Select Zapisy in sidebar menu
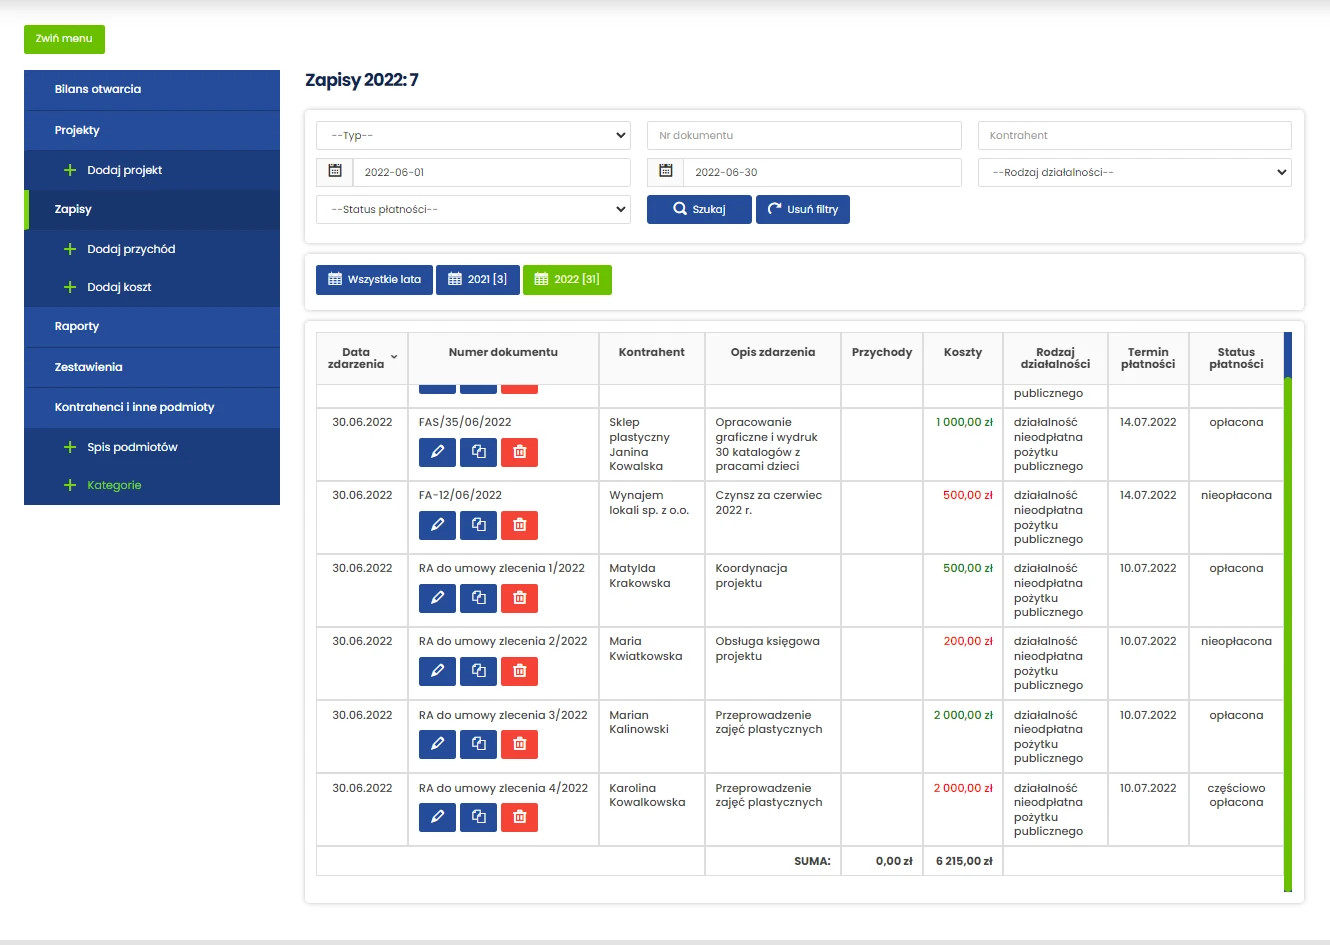1330x945 pixels. pyautogui.click(x=152, y=209)
